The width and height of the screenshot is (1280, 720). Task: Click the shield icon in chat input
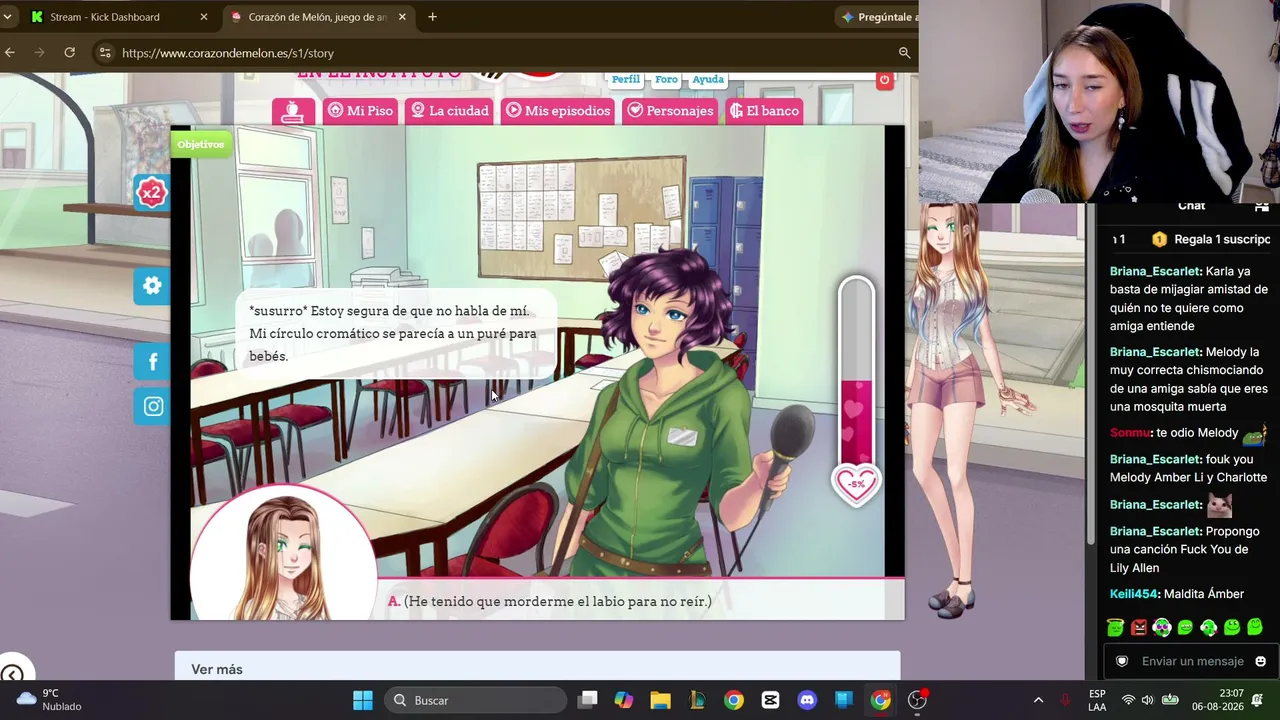tap(1122, 661)
